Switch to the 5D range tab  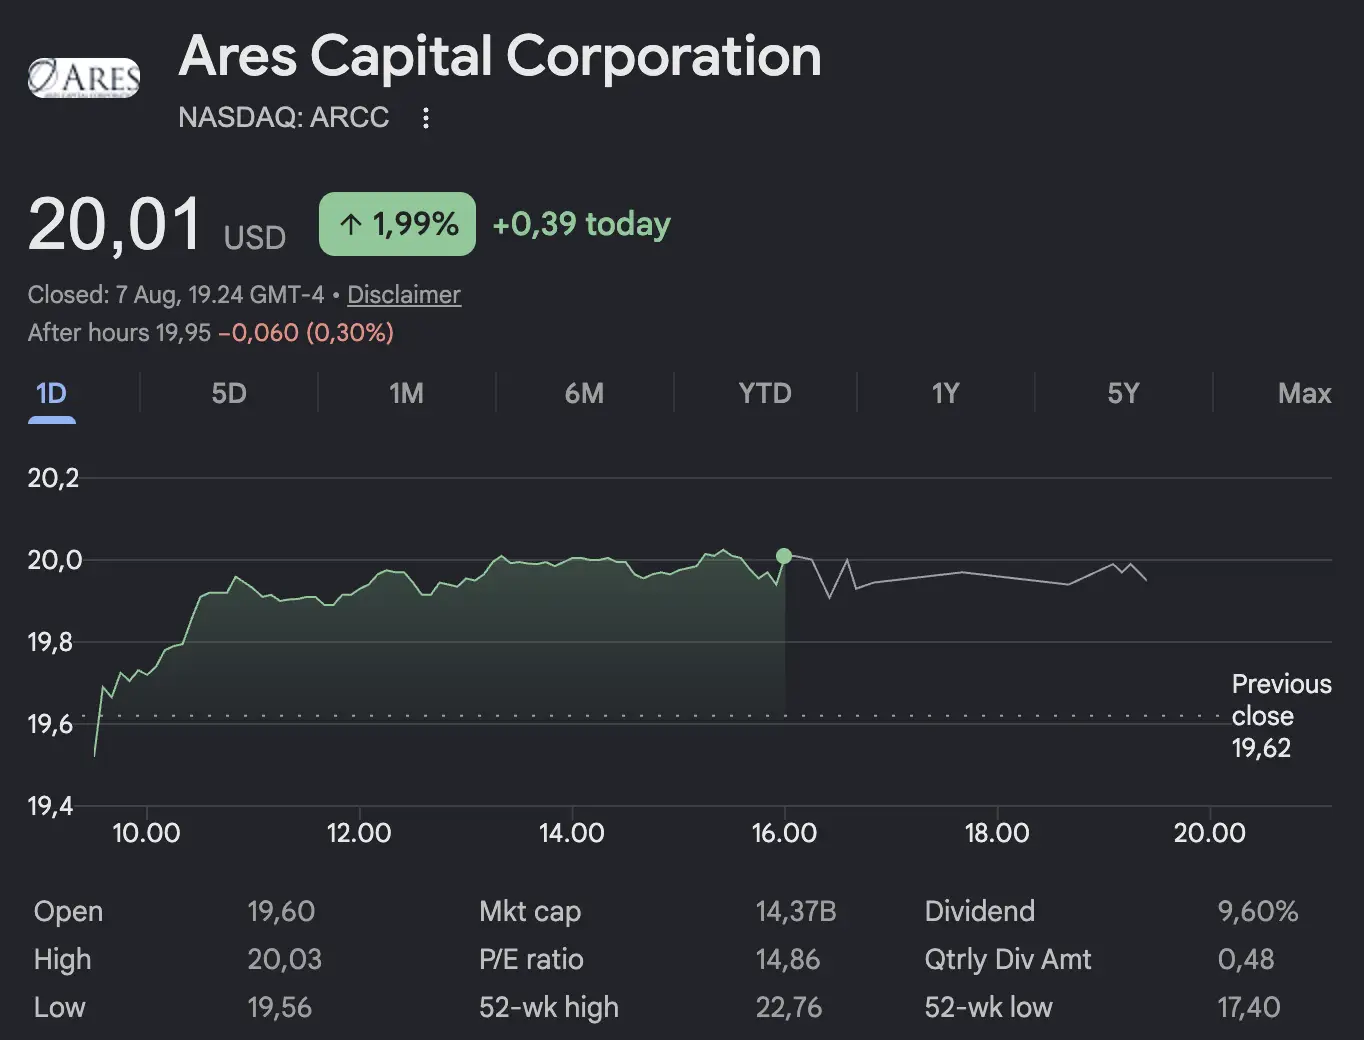pyautogui.click(x=229, y=394)
